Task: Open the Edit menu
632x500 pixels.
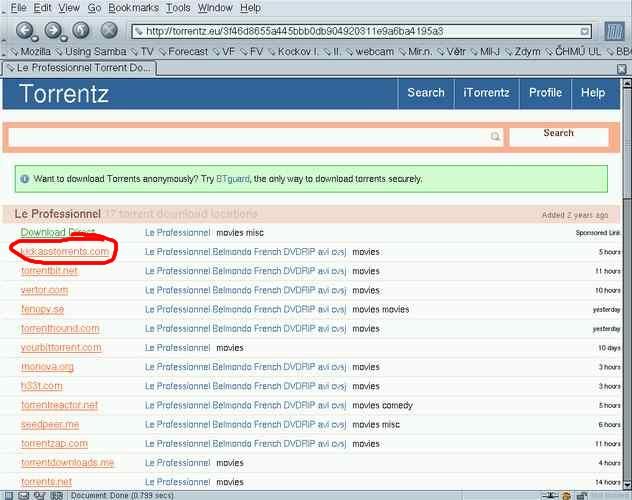Action: pos(42,8)
